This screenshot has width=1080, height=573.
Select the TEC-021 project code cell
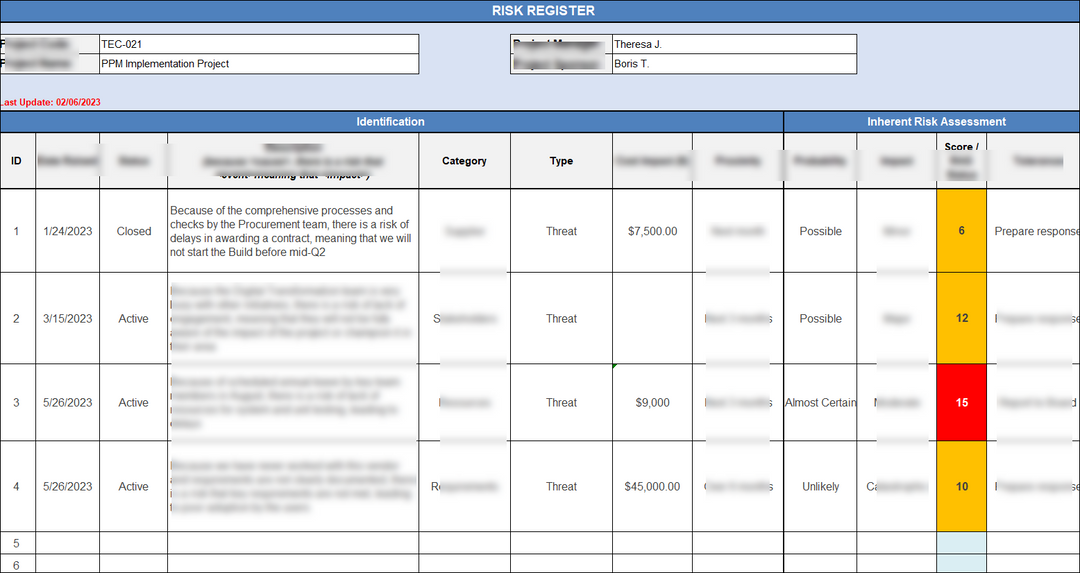point(258,44)
